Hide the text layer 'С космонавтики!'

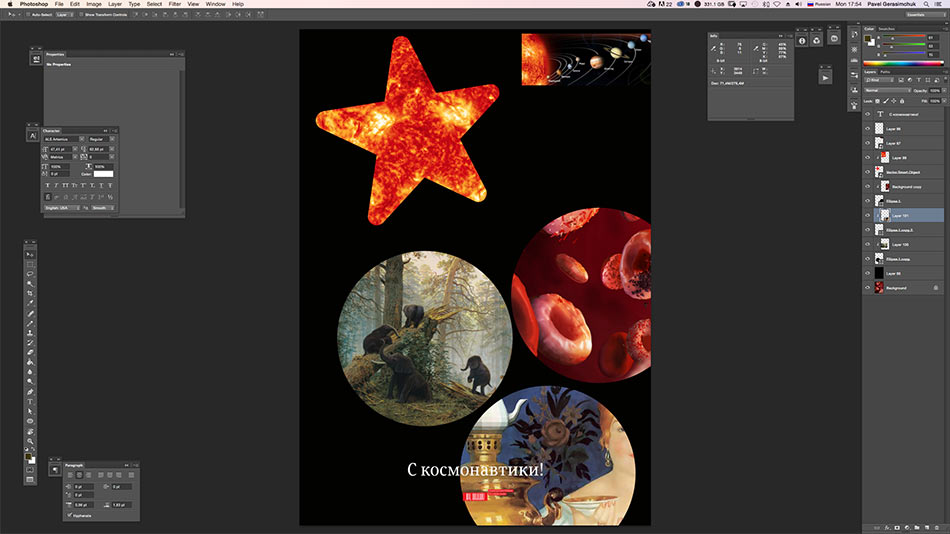(868, 114)
